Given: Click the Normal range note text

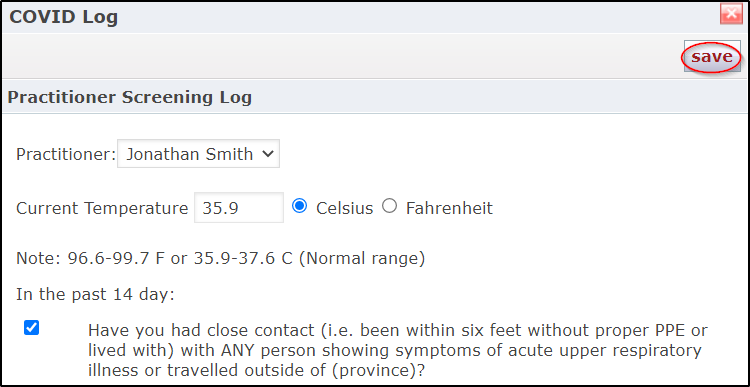Looking at the screenshot, I should tap(221, 259).
